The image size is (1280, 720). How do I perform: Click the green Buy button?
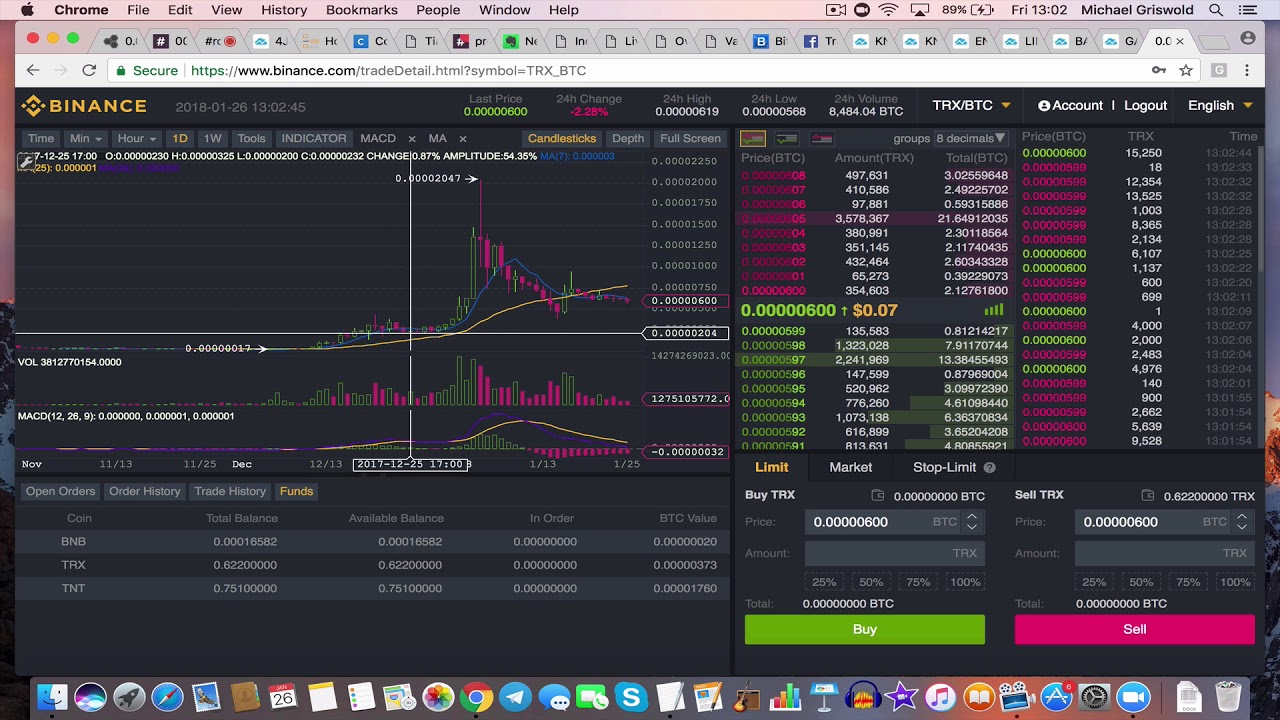(865, 629)
